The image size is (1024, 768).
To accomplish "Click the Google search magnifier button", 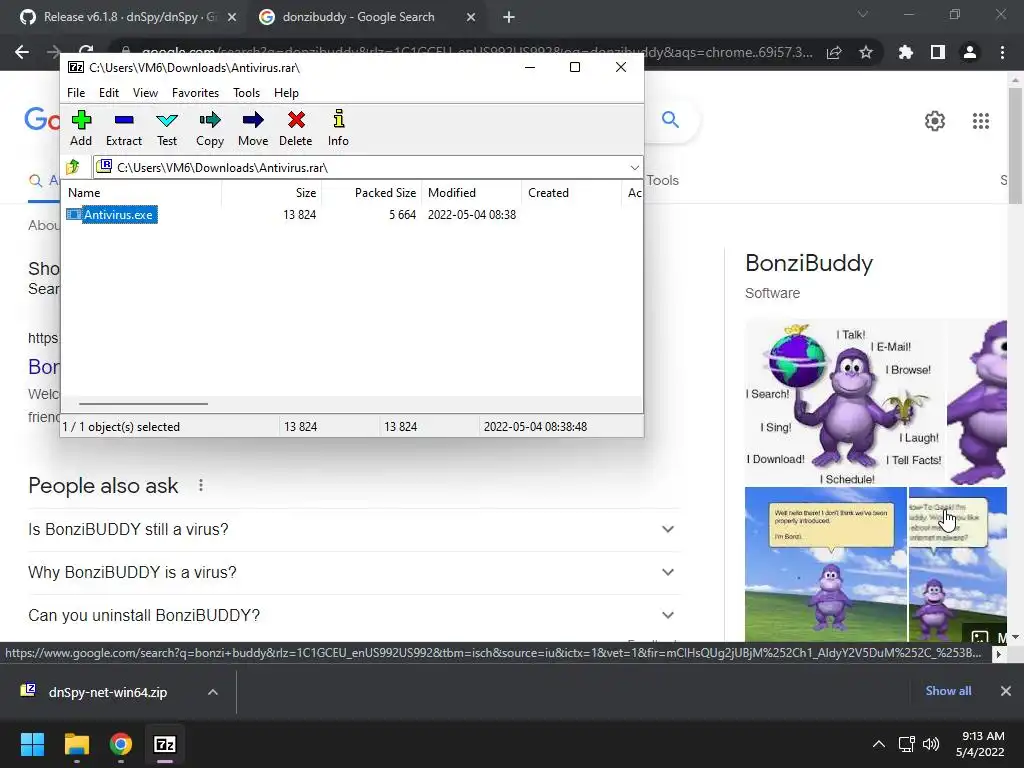I will click(x=670, y=120).
